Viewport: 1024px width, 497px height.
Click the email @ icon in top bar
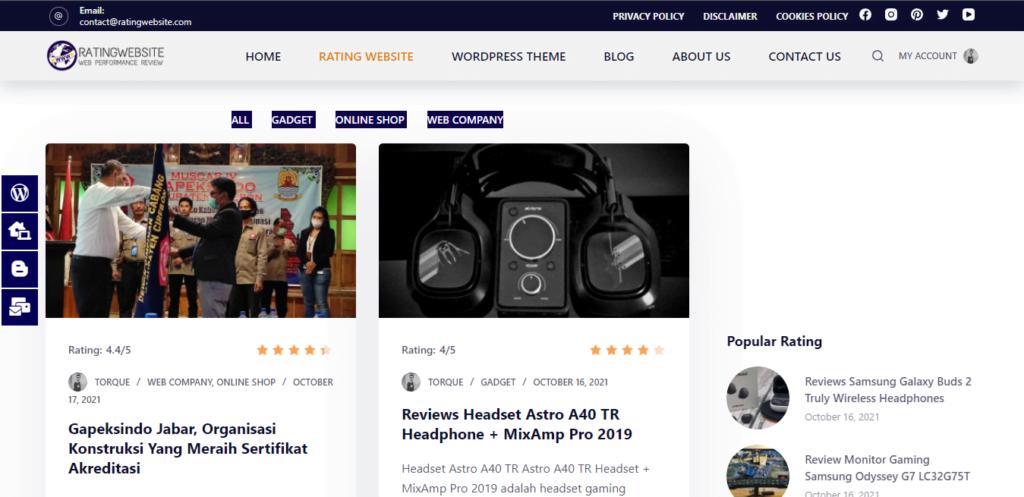[59, 16]
